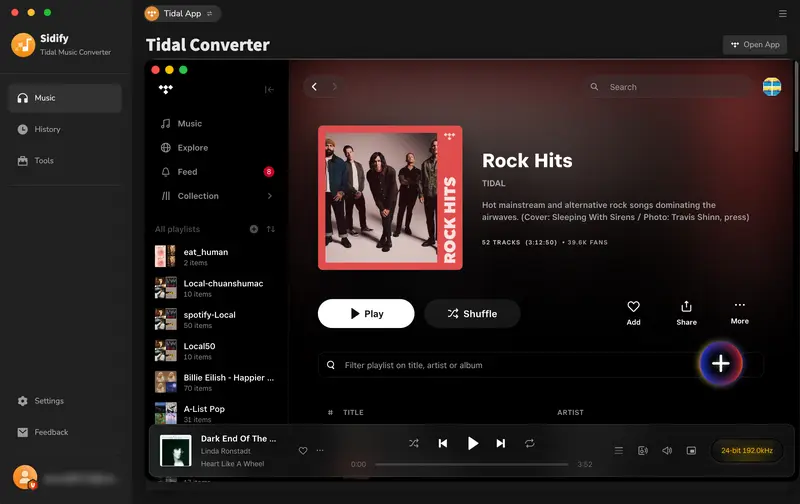Share the Rock Hits playlist
The height and width of the screenshot is (504, 800).
[x=686, y=313]
